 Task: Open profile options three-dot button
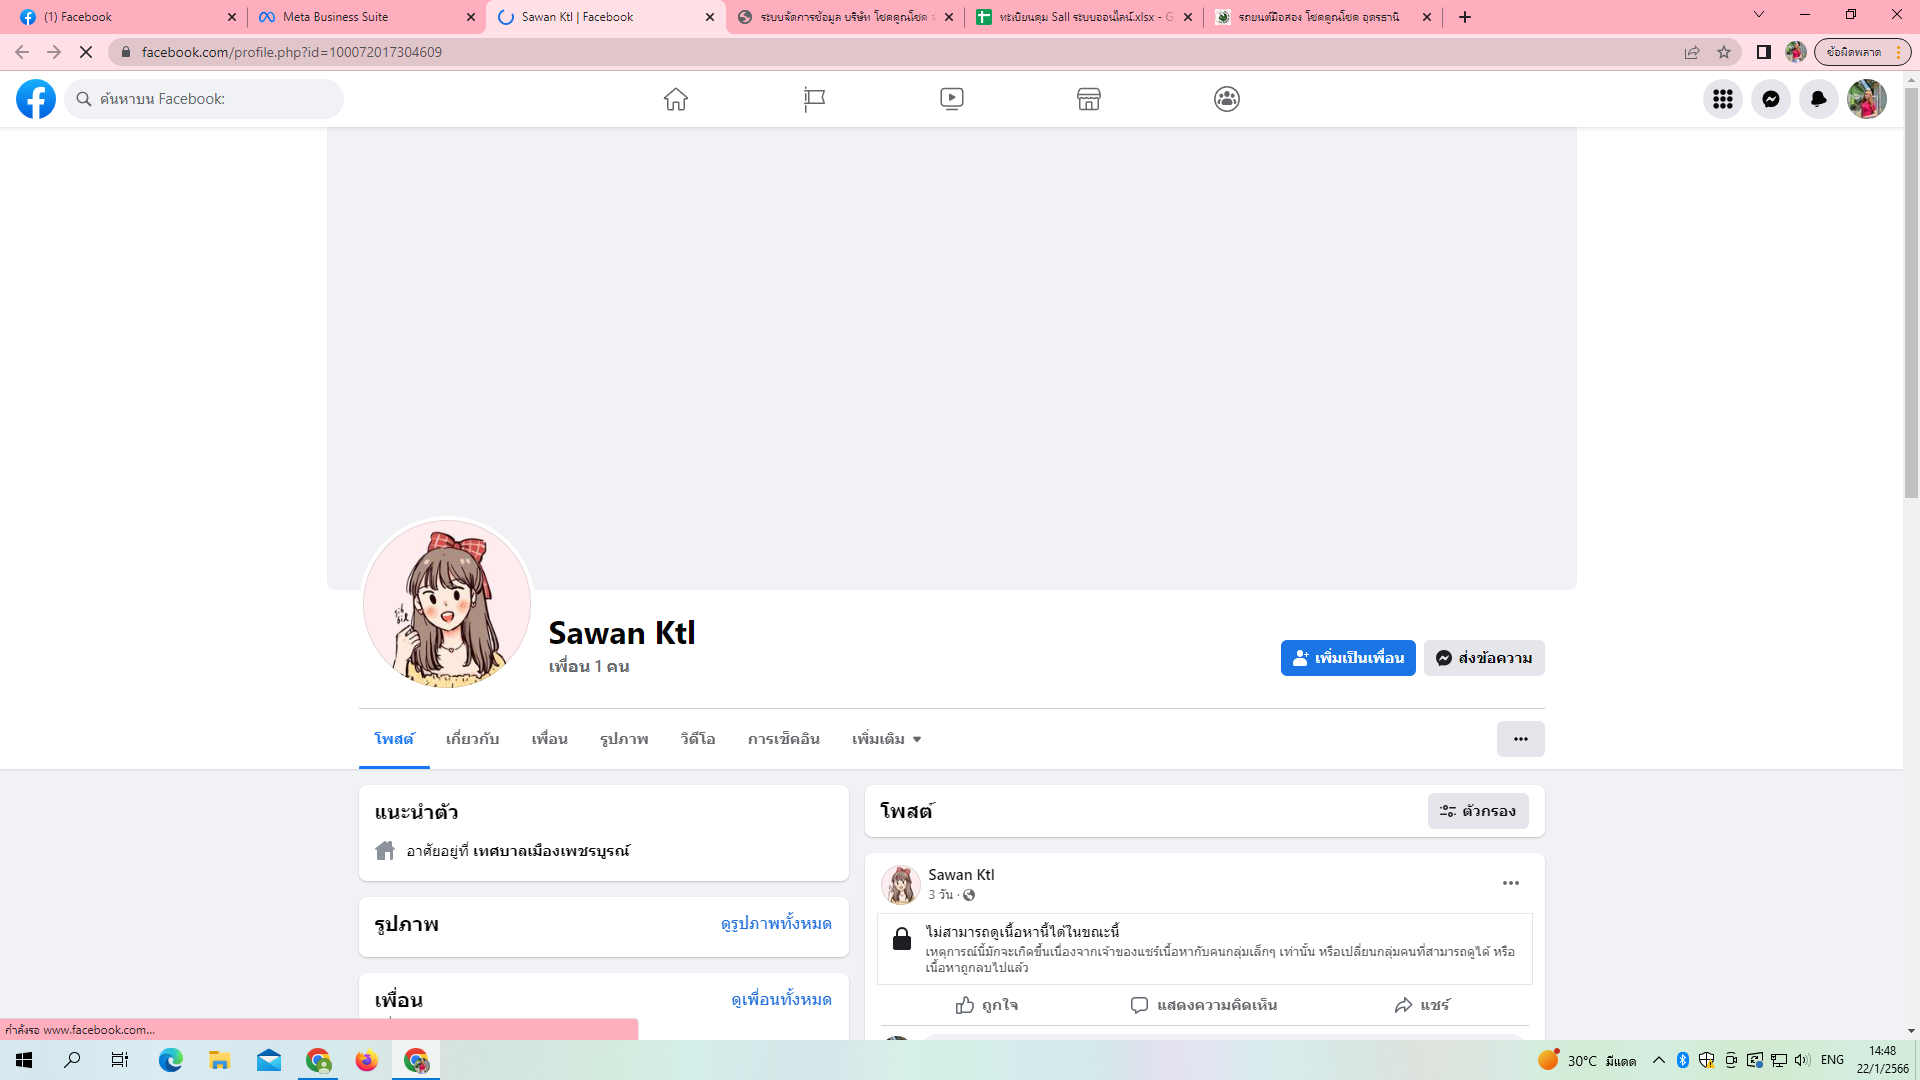click(1520, 739)
